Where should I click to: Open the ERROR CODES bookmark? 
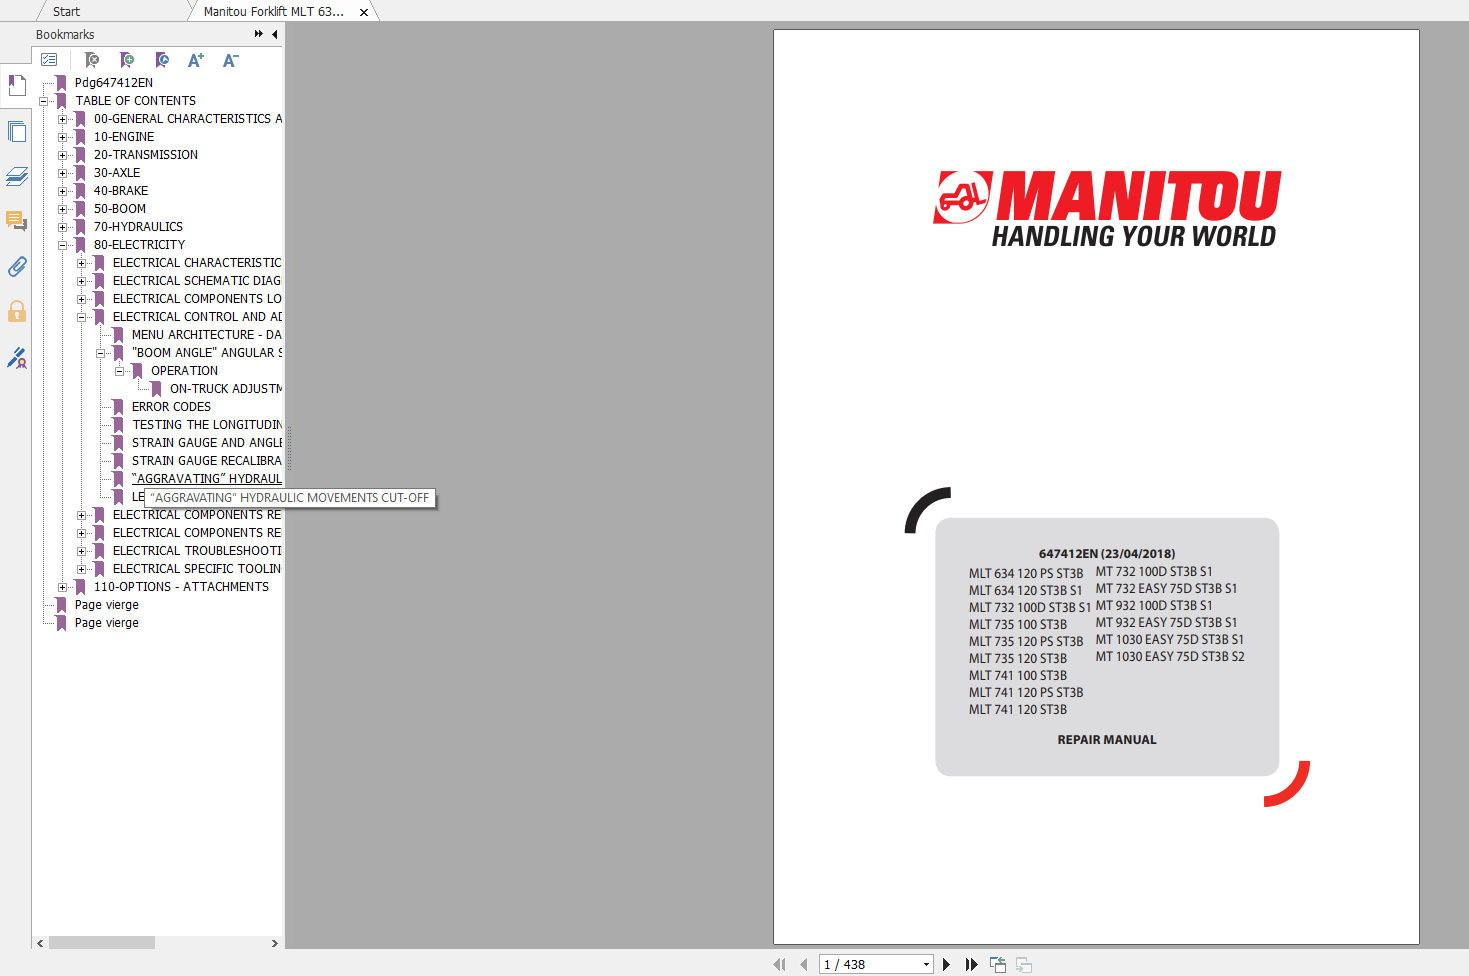pos(171,407)
